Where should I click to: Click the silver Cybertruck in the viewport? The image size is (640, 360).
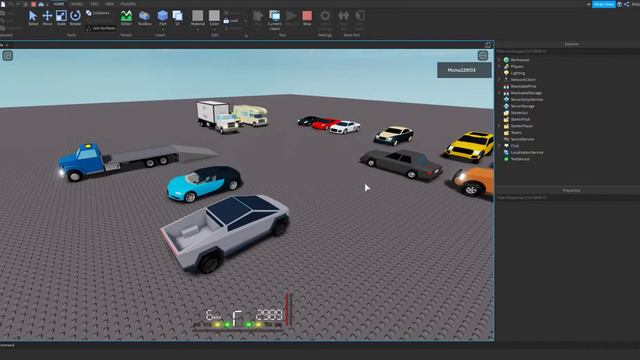click(x=225, y=233)
